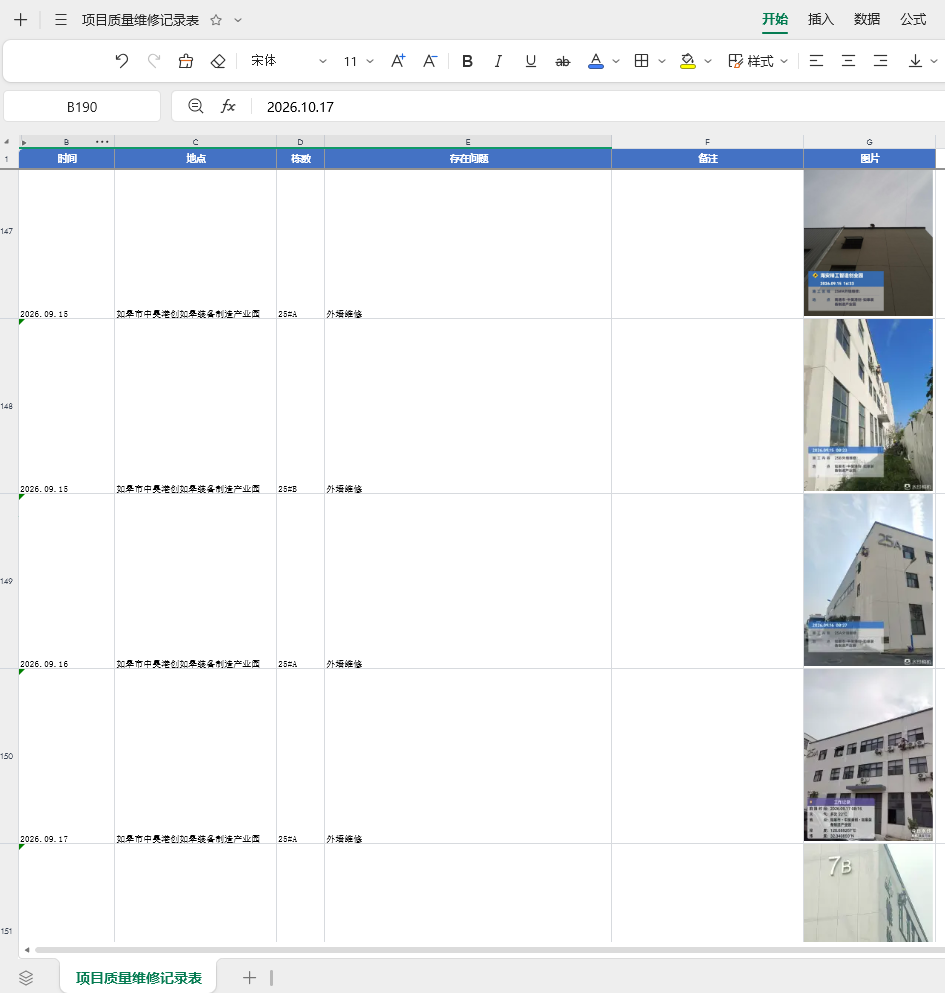This screenshot has height=993, width=945.
Task: Switch to the 数据 tab
Action: pos(867,20)
